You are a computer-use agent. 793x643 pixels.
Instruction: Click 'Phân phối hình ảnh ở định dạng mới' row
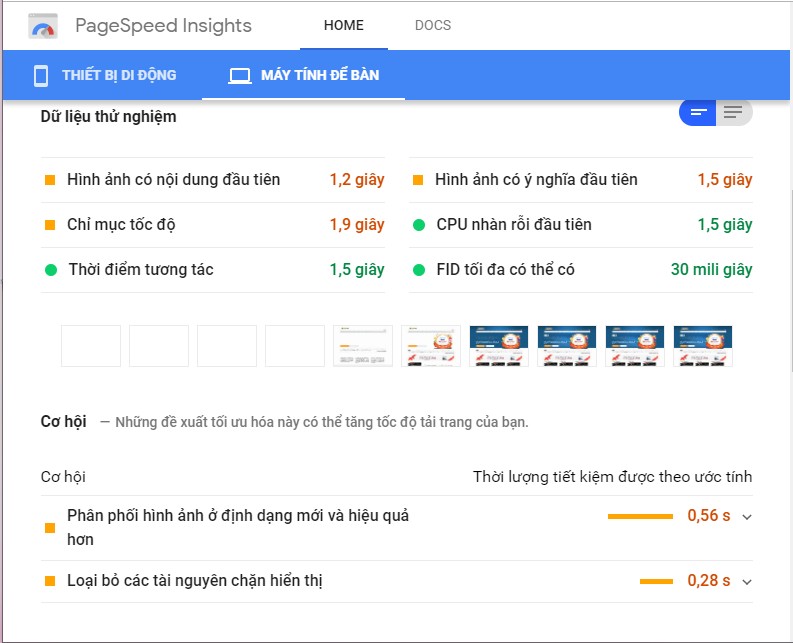click(x=396, y=528)
